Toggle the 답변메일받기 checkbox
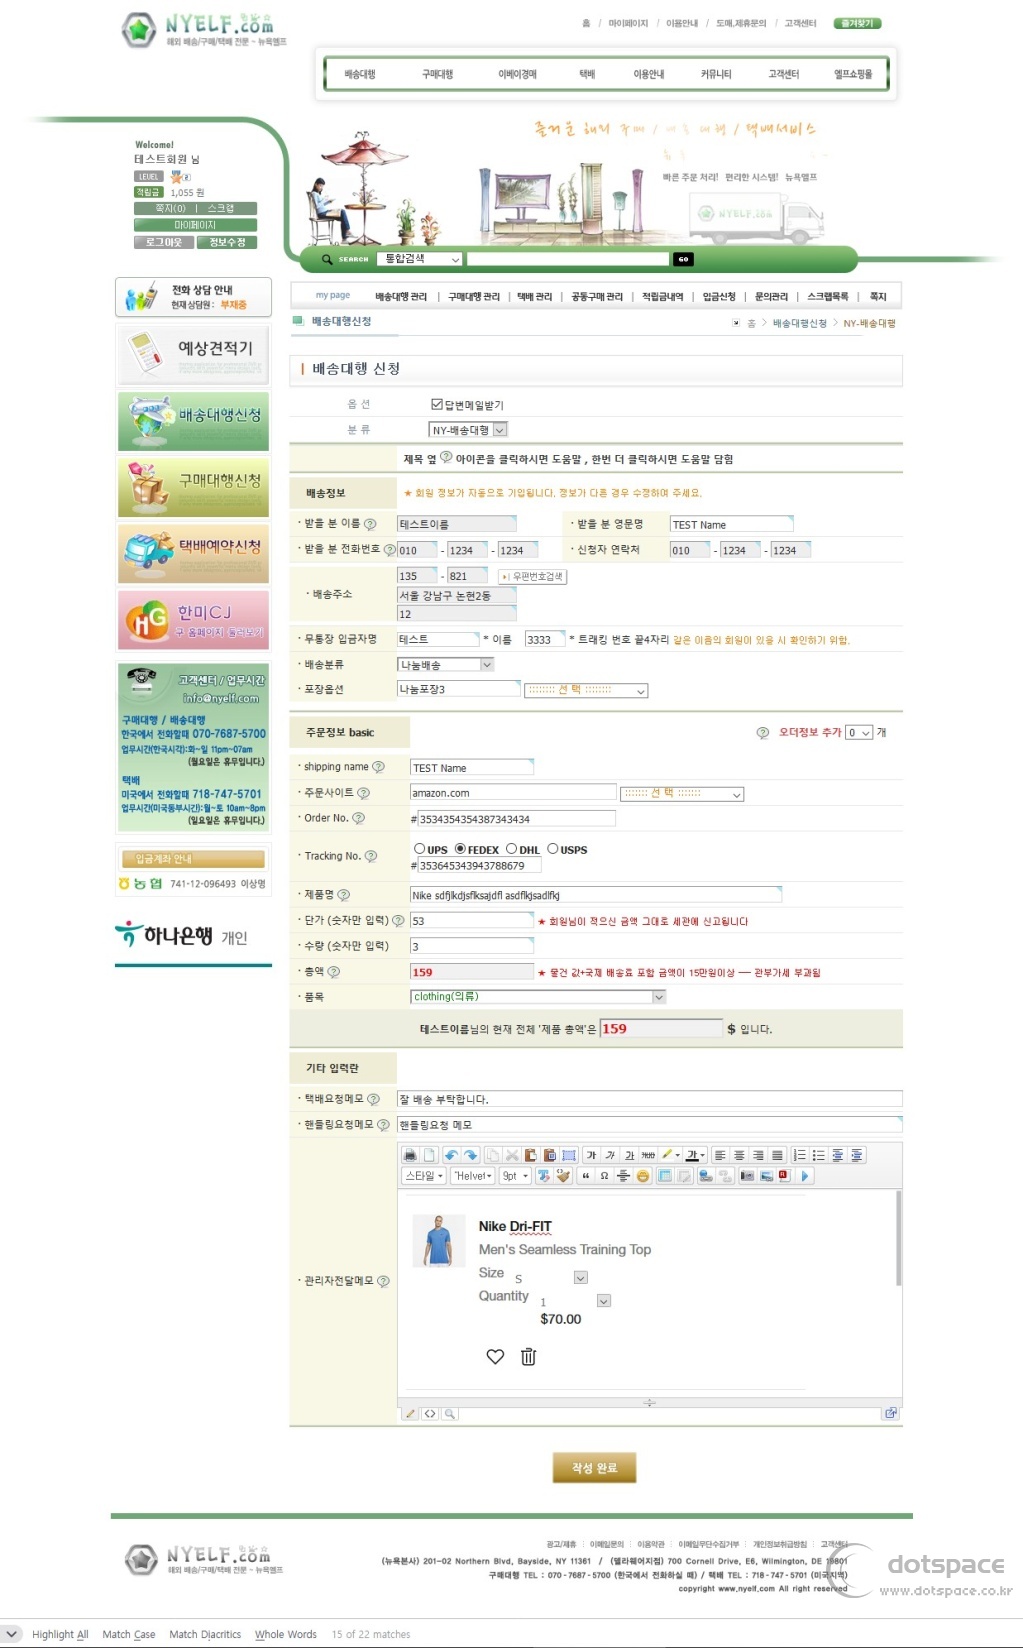Viewport: 1023px width, 1648px height. click(x=436, y=404)
